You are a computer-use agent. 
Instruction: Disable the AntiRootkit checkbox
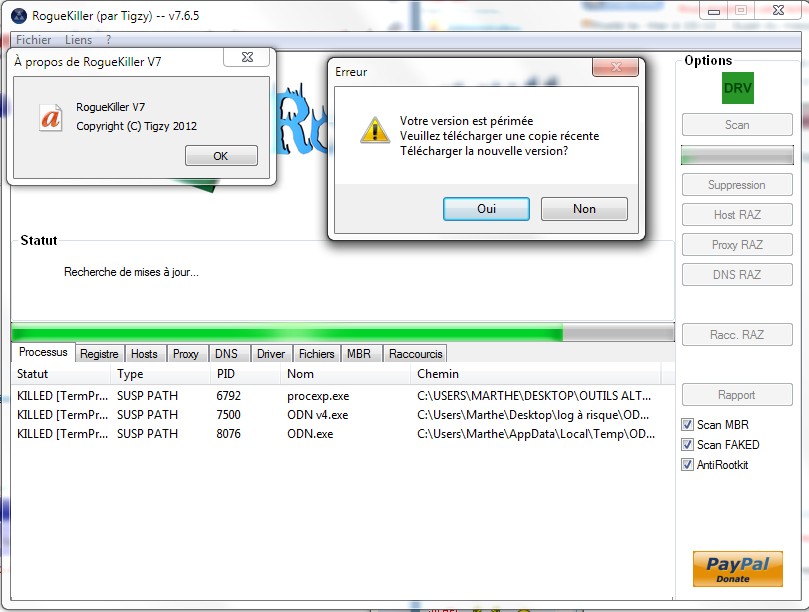(687, 465)
